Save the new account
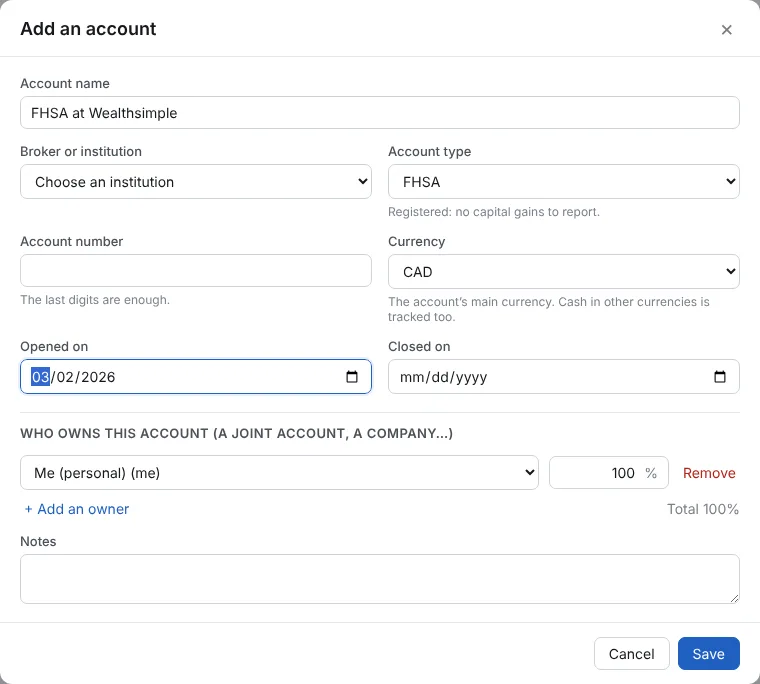Image resolution: width=760 pixels, height=684 pixels. (x=708, y=653)
